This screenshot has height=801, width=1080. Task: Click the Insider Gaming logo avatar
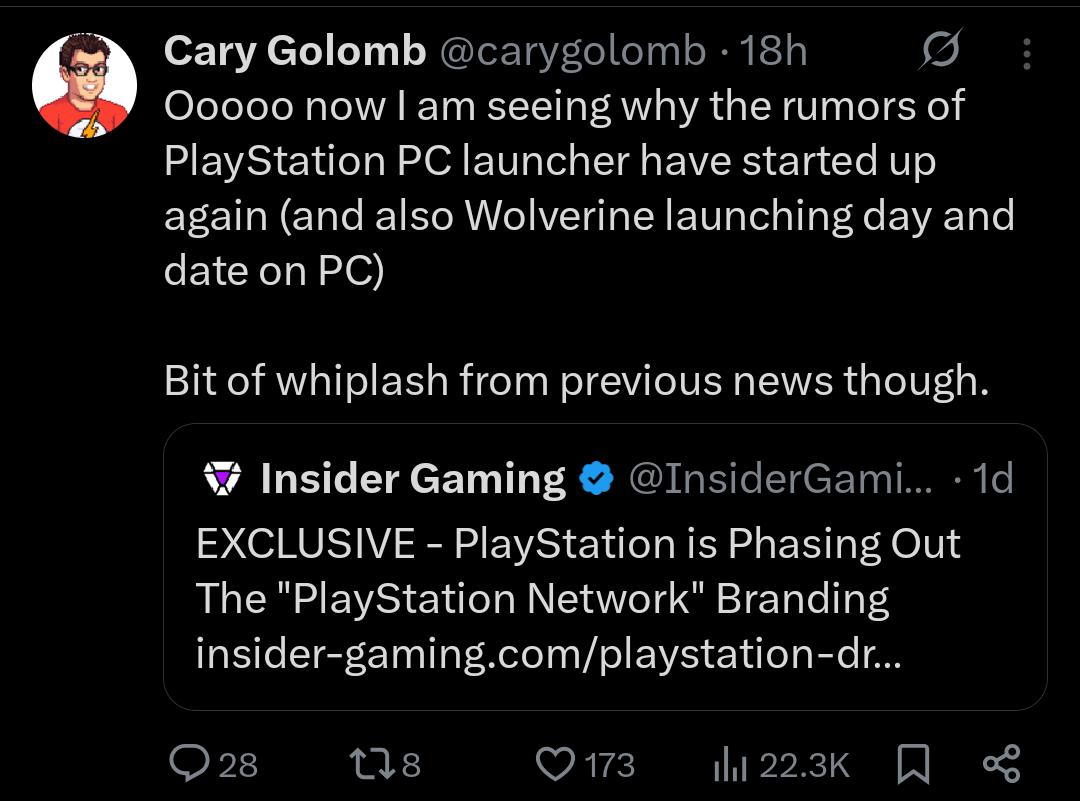tap(222, 480)
